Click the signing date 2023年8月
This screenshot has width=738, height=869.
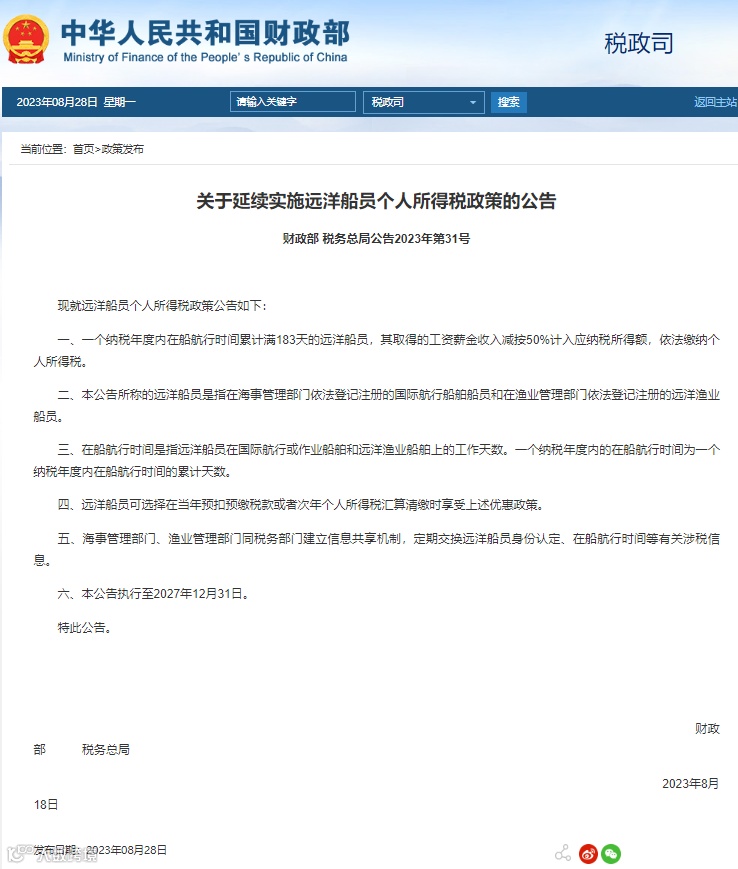pyautogui.click(x=690, y=784)
